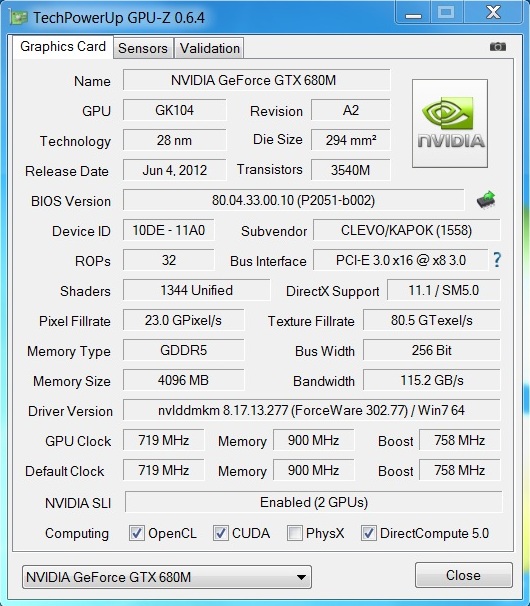Click Default Clock row Boost 758 MHz field
The width and height of the screenshot is (530, 606).
point(460,470)
